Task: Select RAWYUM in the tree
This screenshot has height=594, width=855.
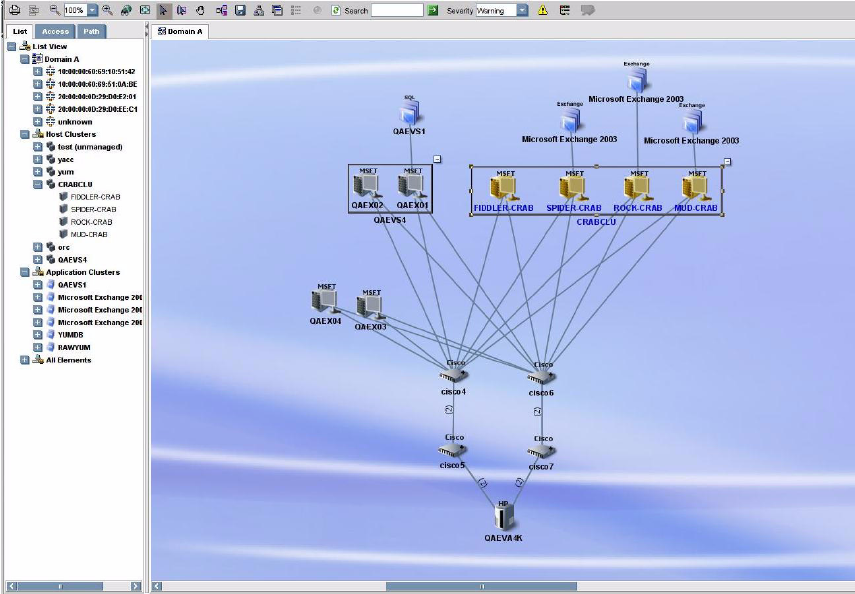Action: point(74,347)
